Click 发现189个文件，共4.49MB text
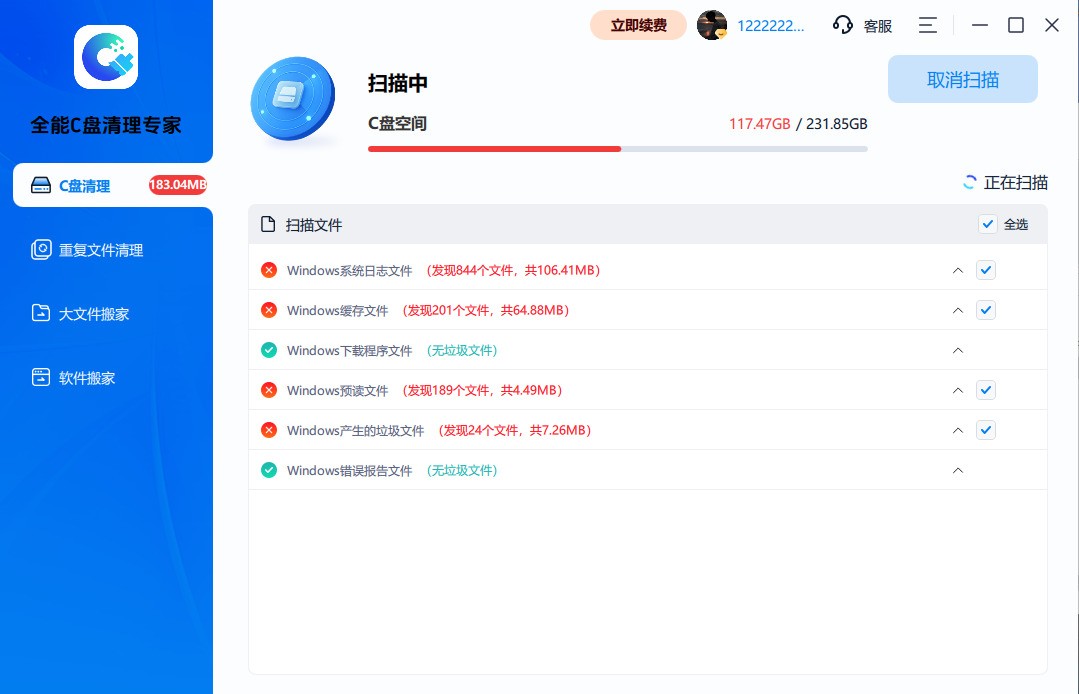 tap(482, 390)
